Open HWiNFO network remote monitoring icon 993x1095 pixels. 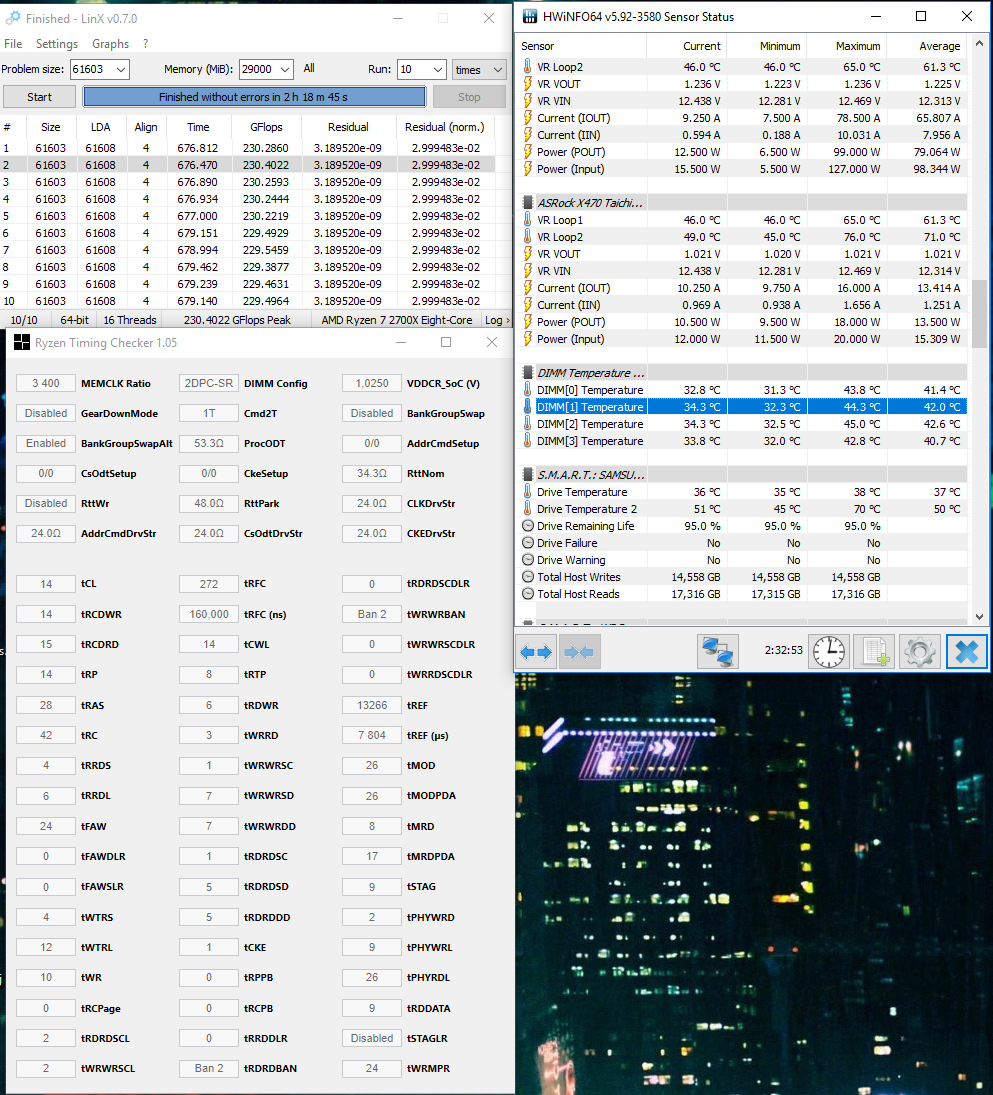pyautogui.click(x=717, y=652)
